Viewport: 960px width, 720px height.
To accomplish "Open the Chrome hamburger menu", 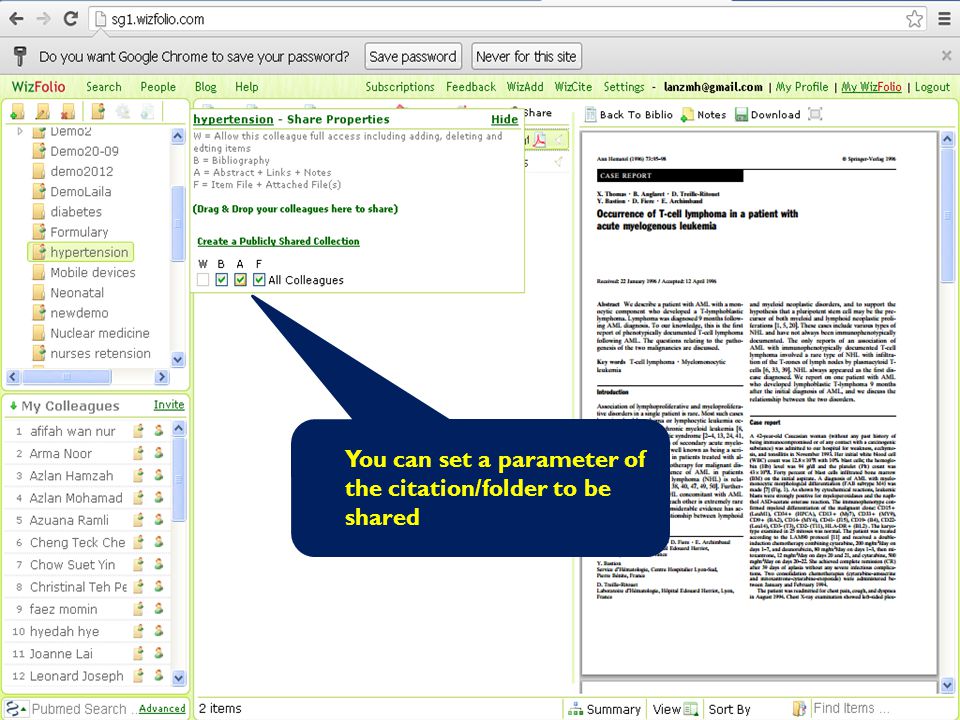I will click(x=945, y=19).
